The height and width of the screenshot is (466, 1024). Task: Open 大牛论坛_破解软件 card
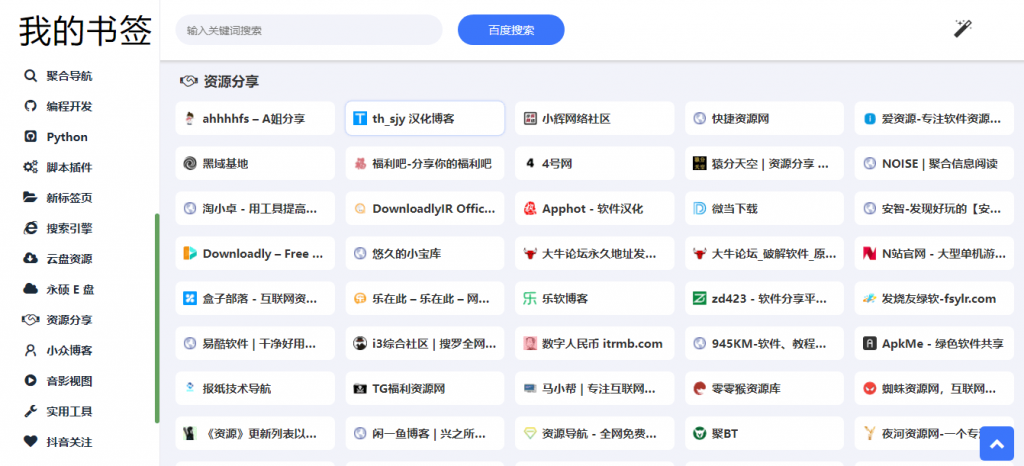click(x=764, y=253)
